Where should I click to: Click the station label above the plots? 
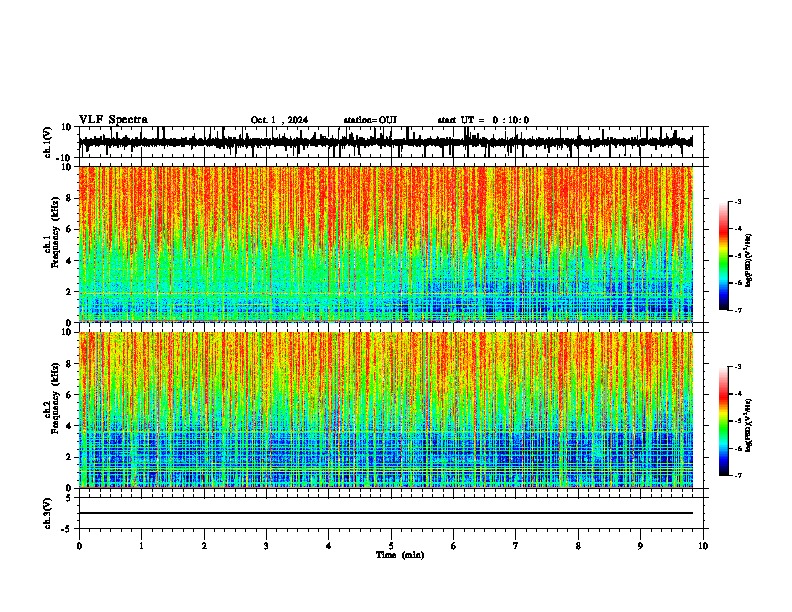[370, 120]
